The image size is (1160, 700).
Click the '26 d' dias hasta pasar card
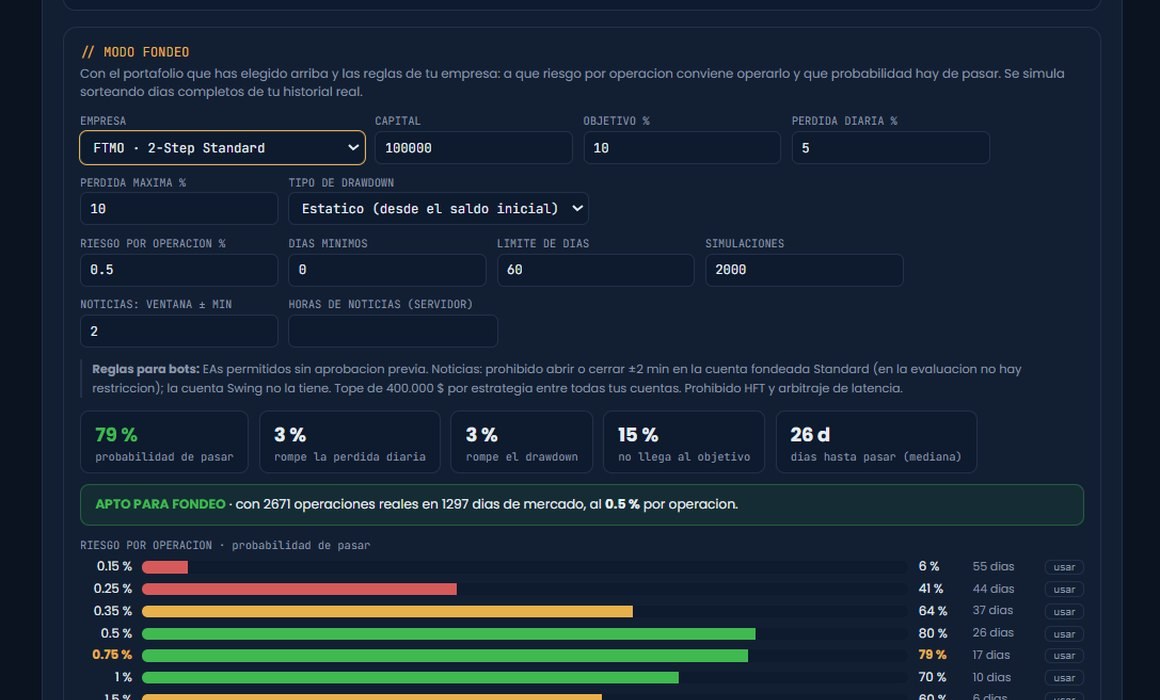click(x=876, y=442)
